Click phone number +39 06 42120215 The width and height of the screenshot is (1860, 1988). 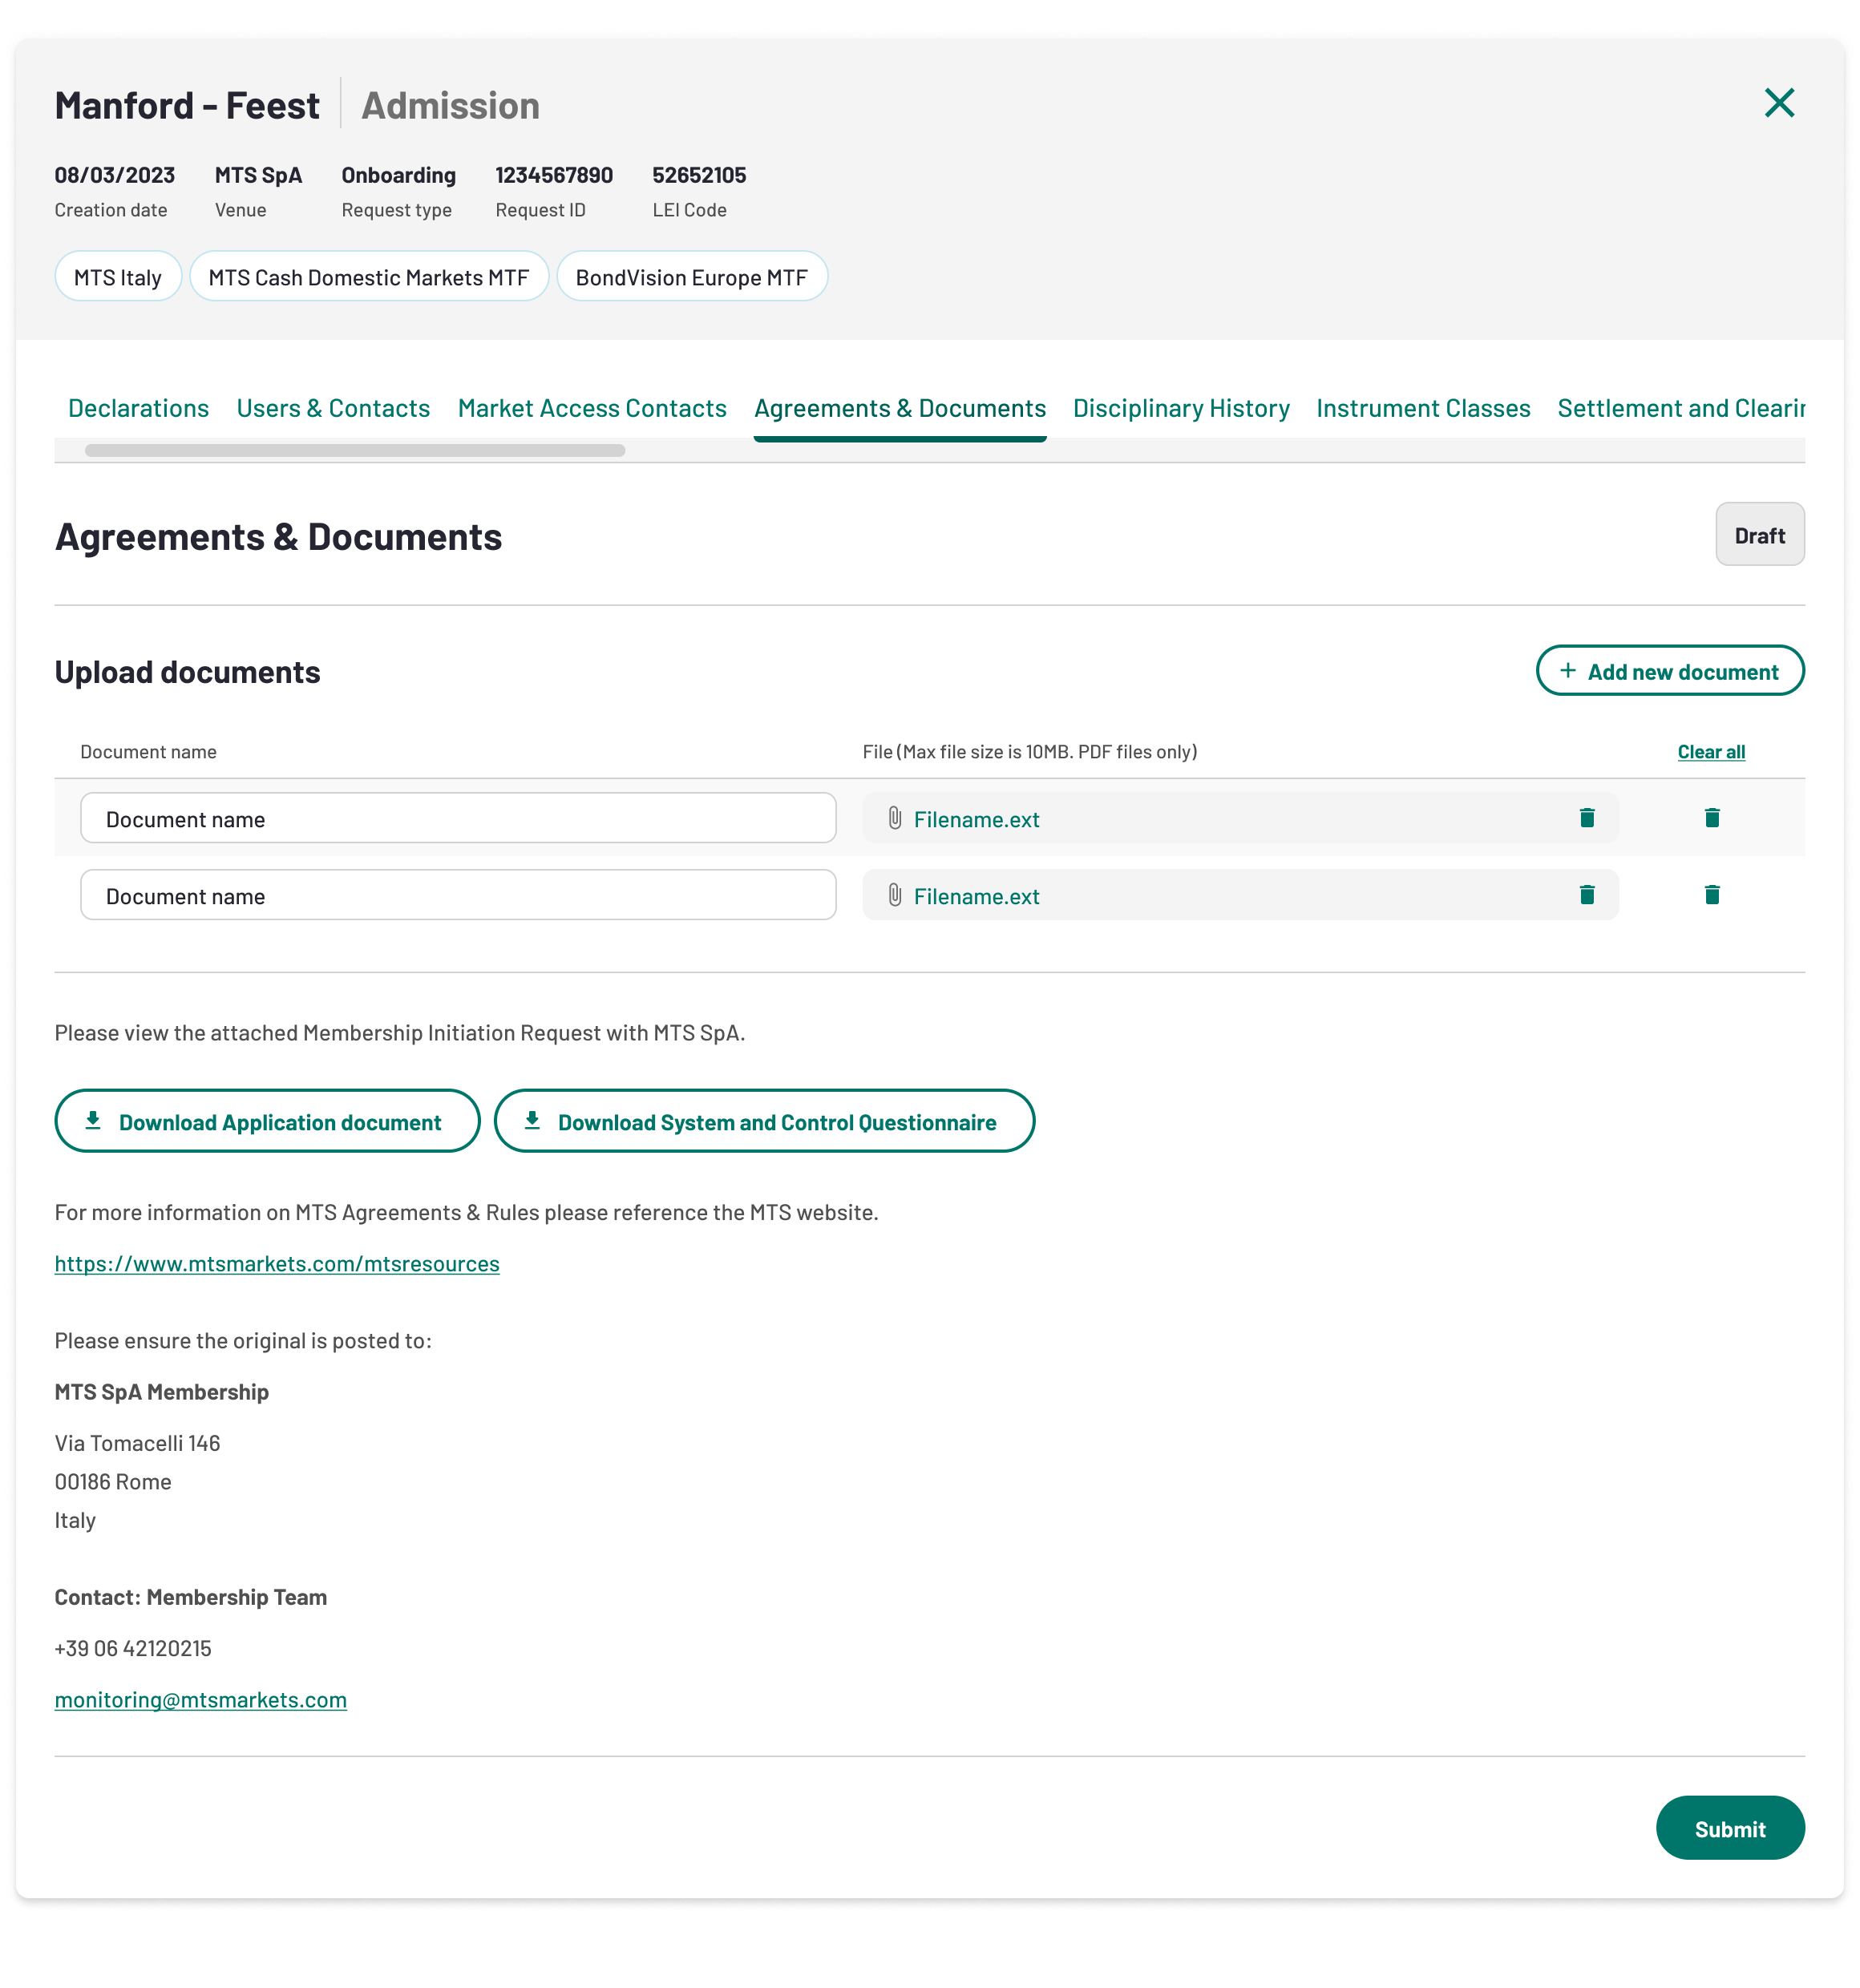(x=133, y=1649)
